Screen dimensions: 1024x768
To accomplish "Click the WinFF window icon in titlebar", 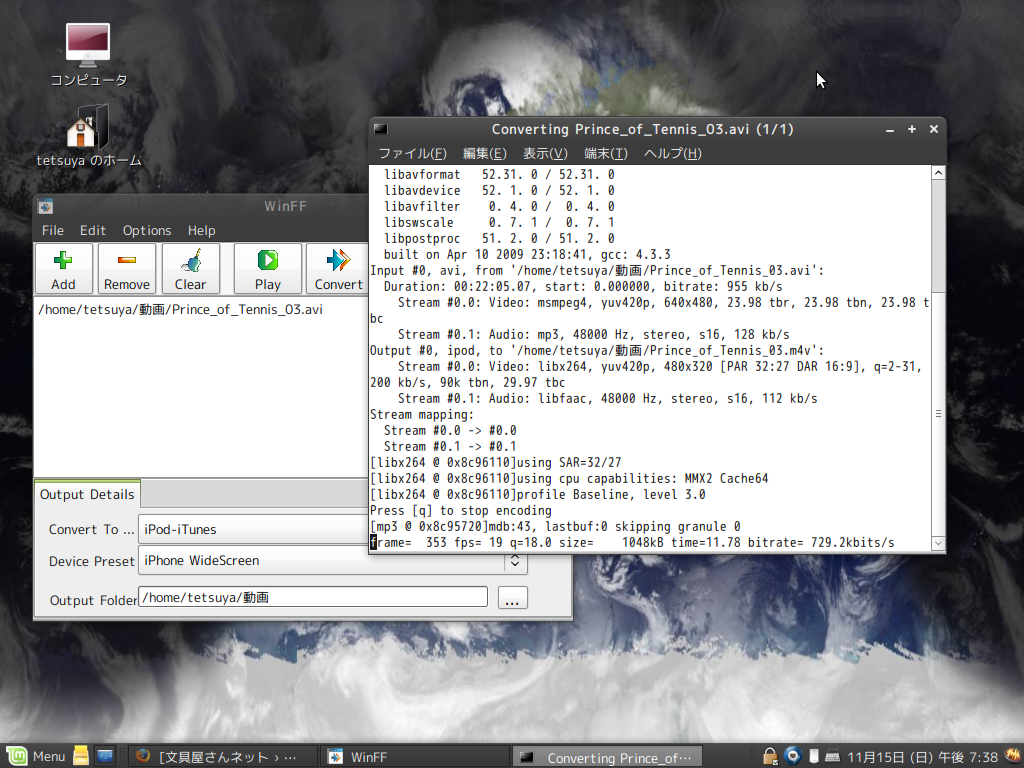I will (x=45, y=207).
